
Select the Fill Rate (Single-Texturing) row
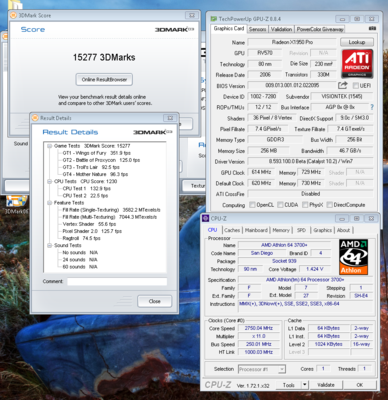coord(111,210)
